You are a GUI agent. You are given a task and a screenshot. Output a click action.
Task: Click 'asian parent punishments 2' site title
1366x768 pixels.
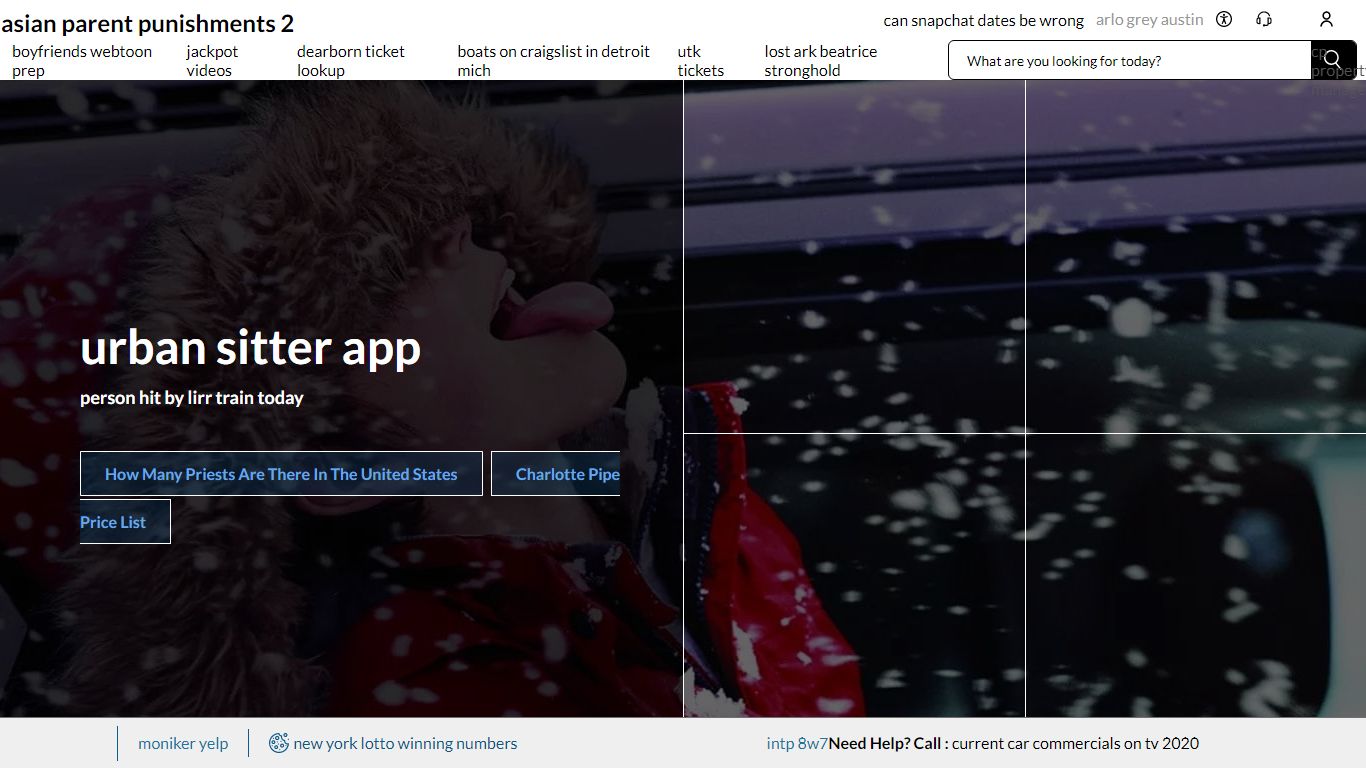147,23
